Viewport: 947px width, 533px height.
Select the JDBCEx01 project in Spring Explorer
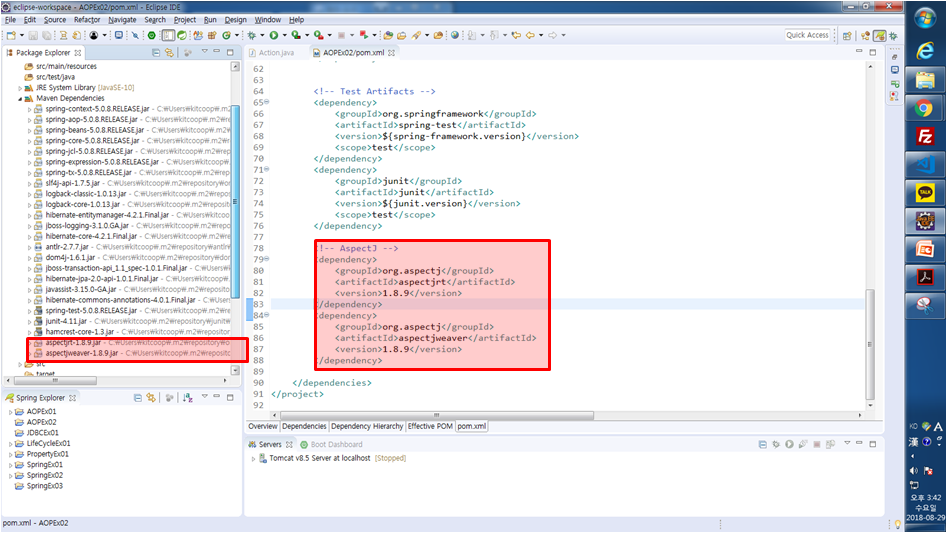click(42, 433)
